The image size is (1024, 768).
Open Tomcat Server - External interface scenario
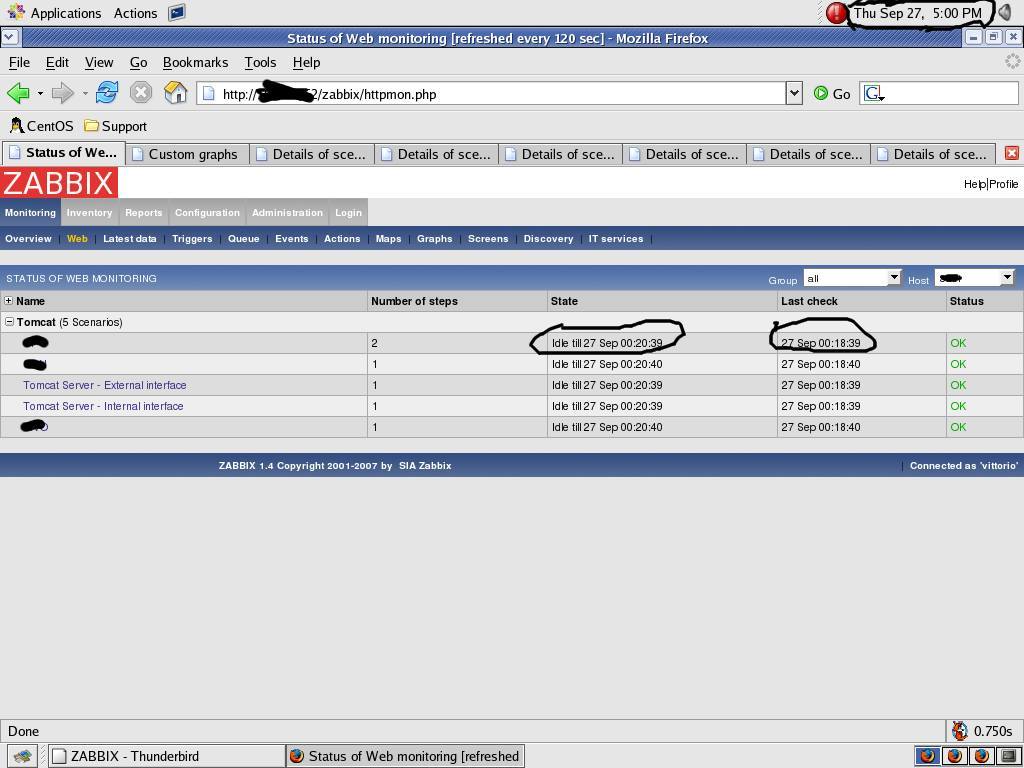[104, 385]
